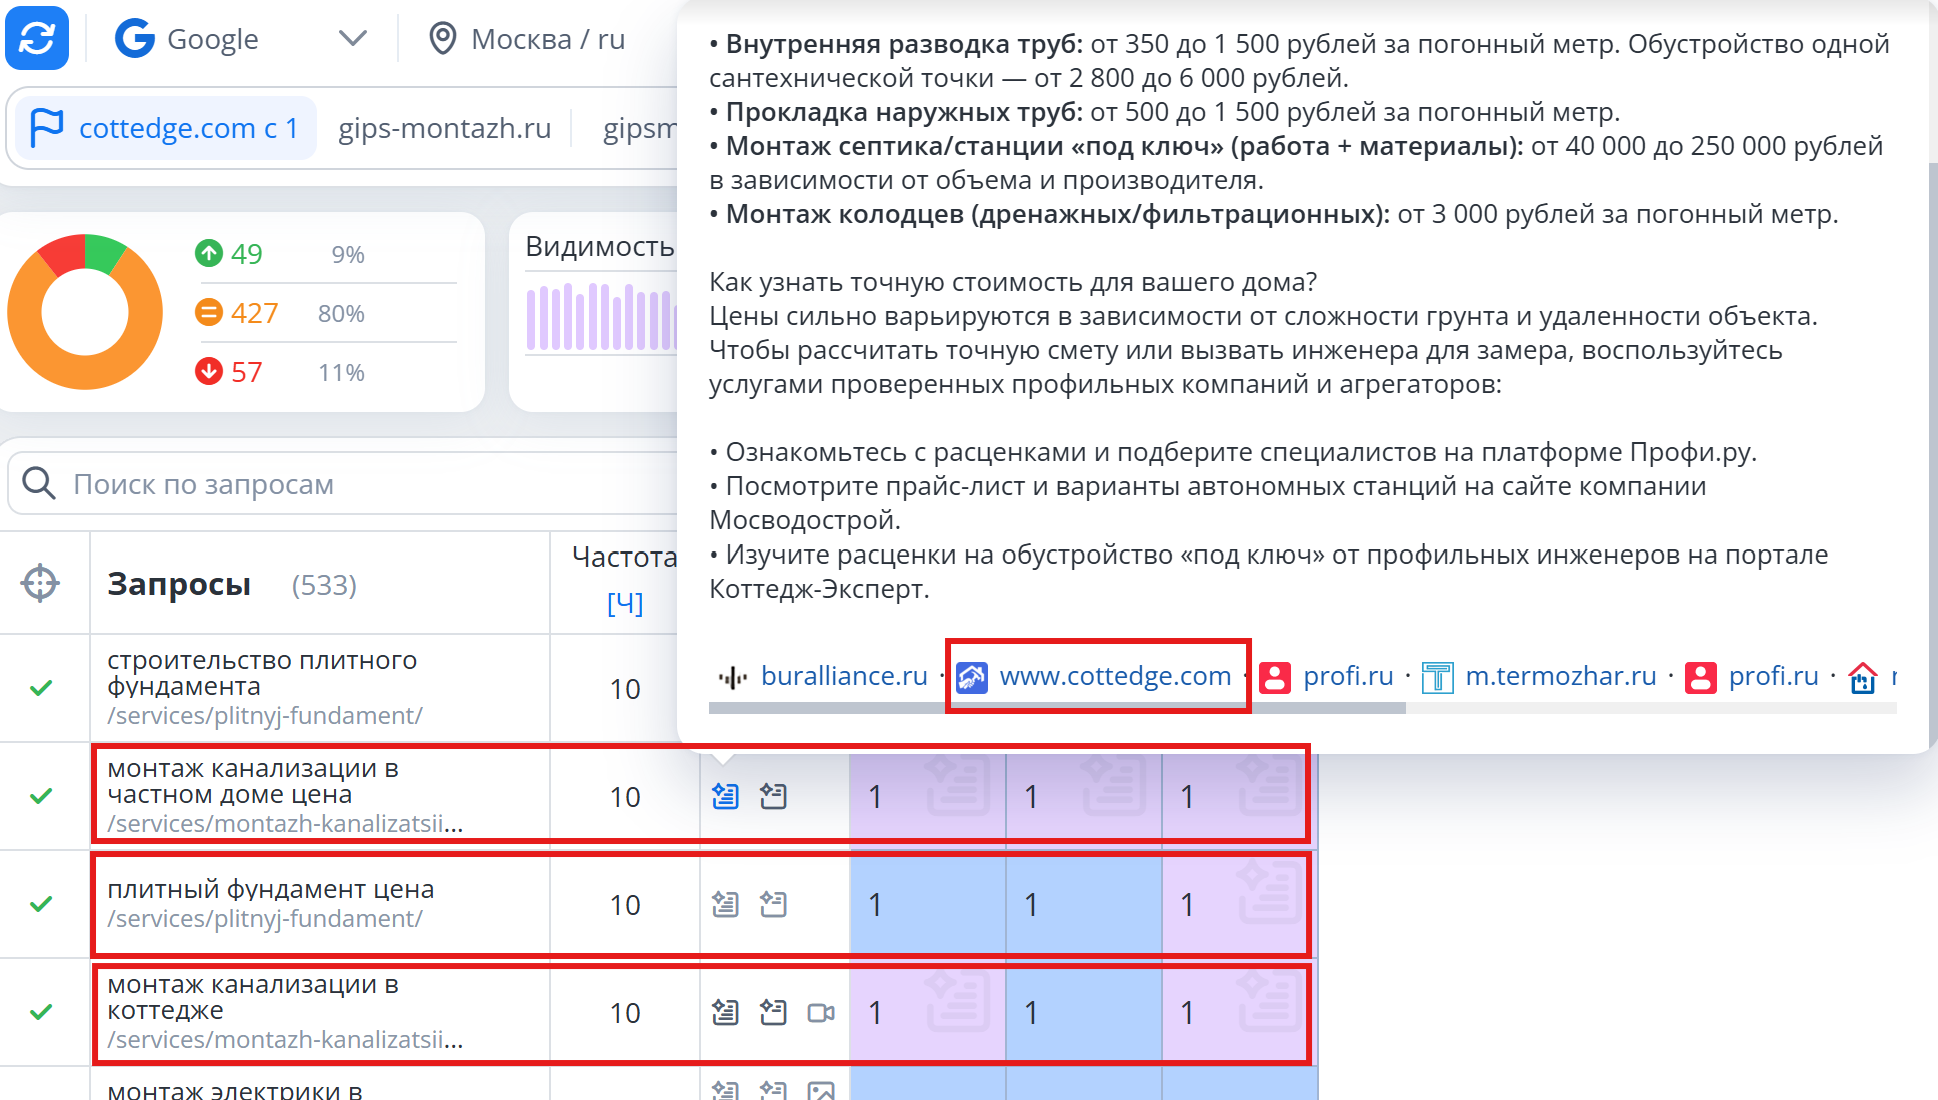Open the монтаж канализации в коттедже query
1938x1100 pixels.
click(x=253, y=997)
